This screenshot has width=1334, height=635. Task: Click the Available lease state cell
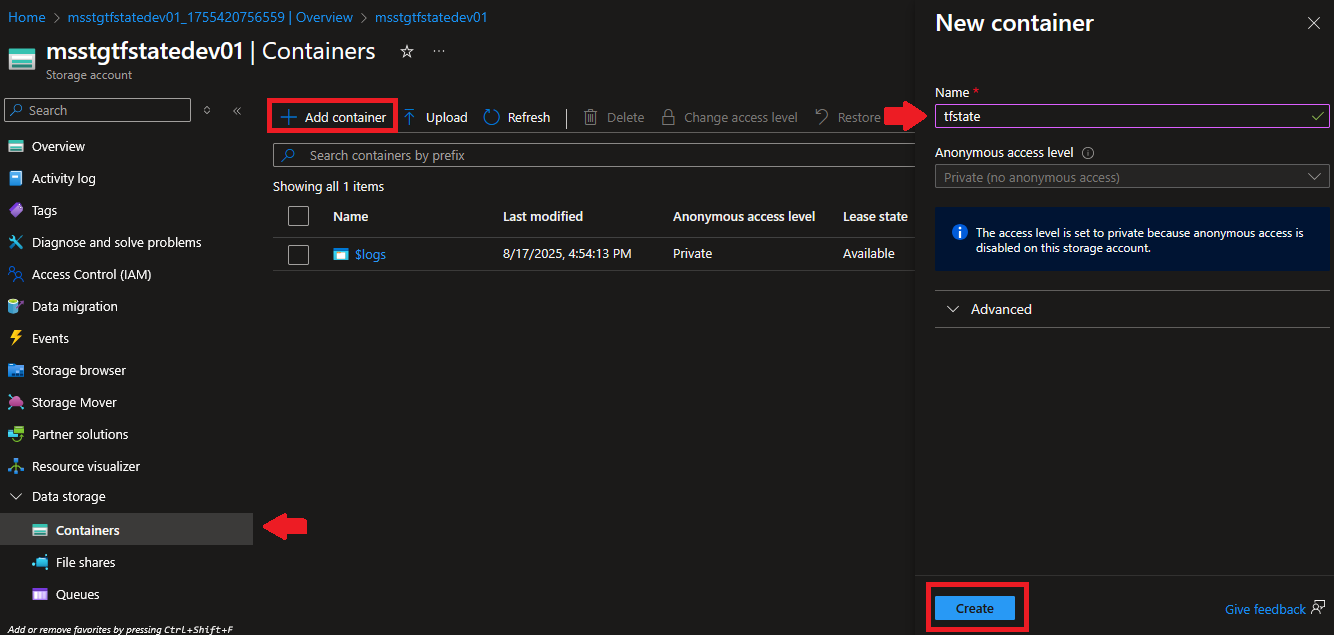click(869, 254)
